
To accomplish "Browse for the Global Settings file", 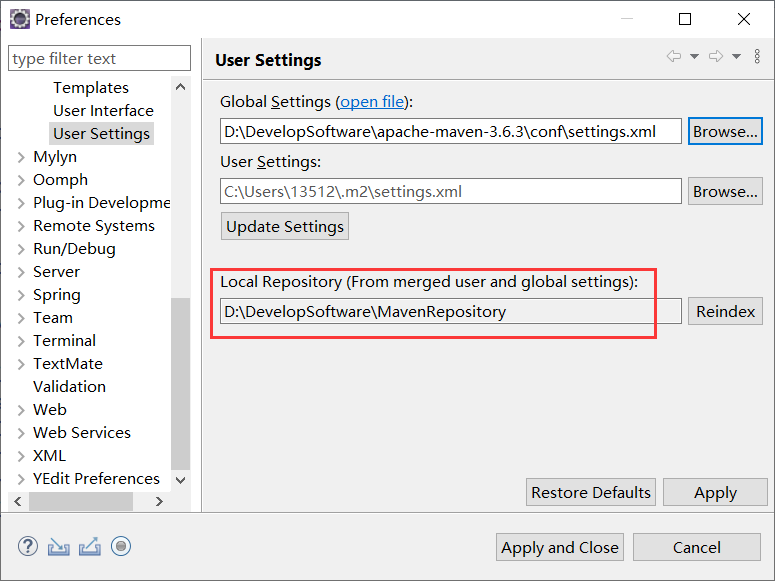I will click(x=725, y=131).
